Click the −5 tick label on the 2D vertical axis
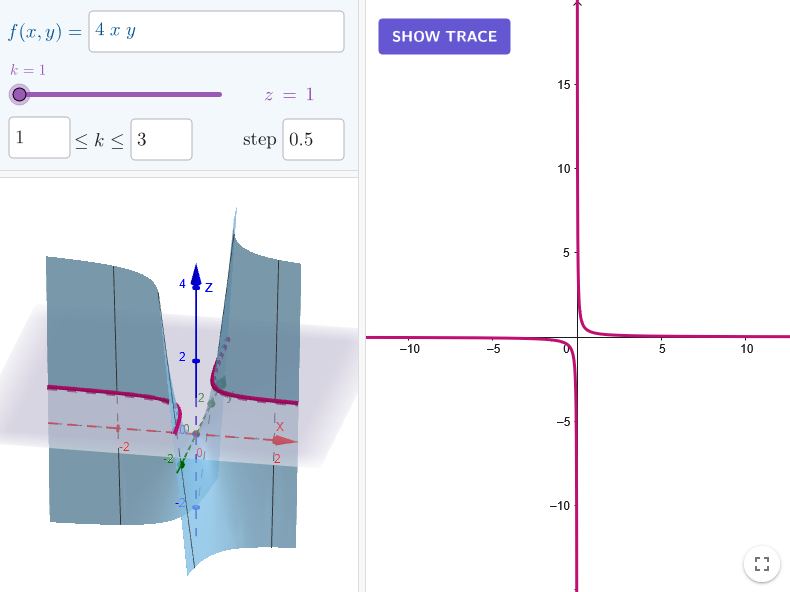Viewport: 790px width, 592px height. click(562, 421)
